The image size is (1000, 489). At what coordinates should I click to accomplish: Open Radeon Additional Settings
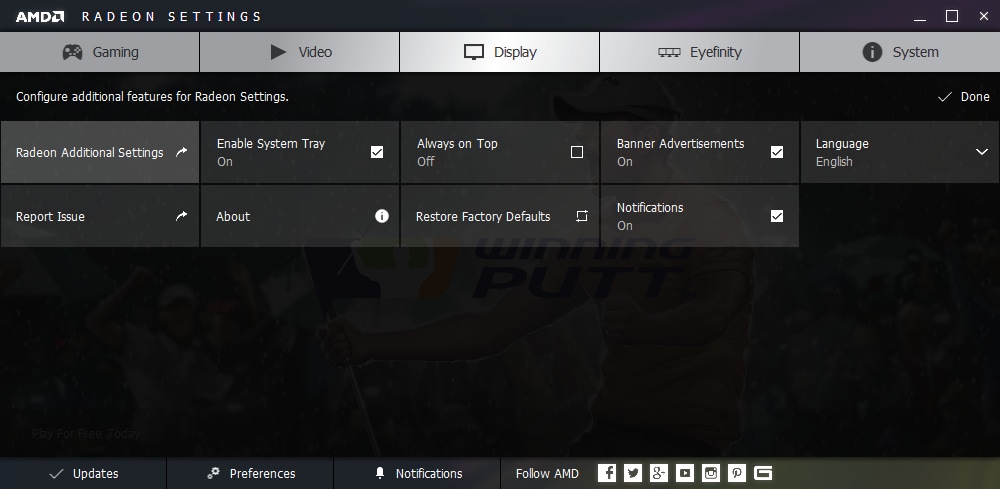100,152
